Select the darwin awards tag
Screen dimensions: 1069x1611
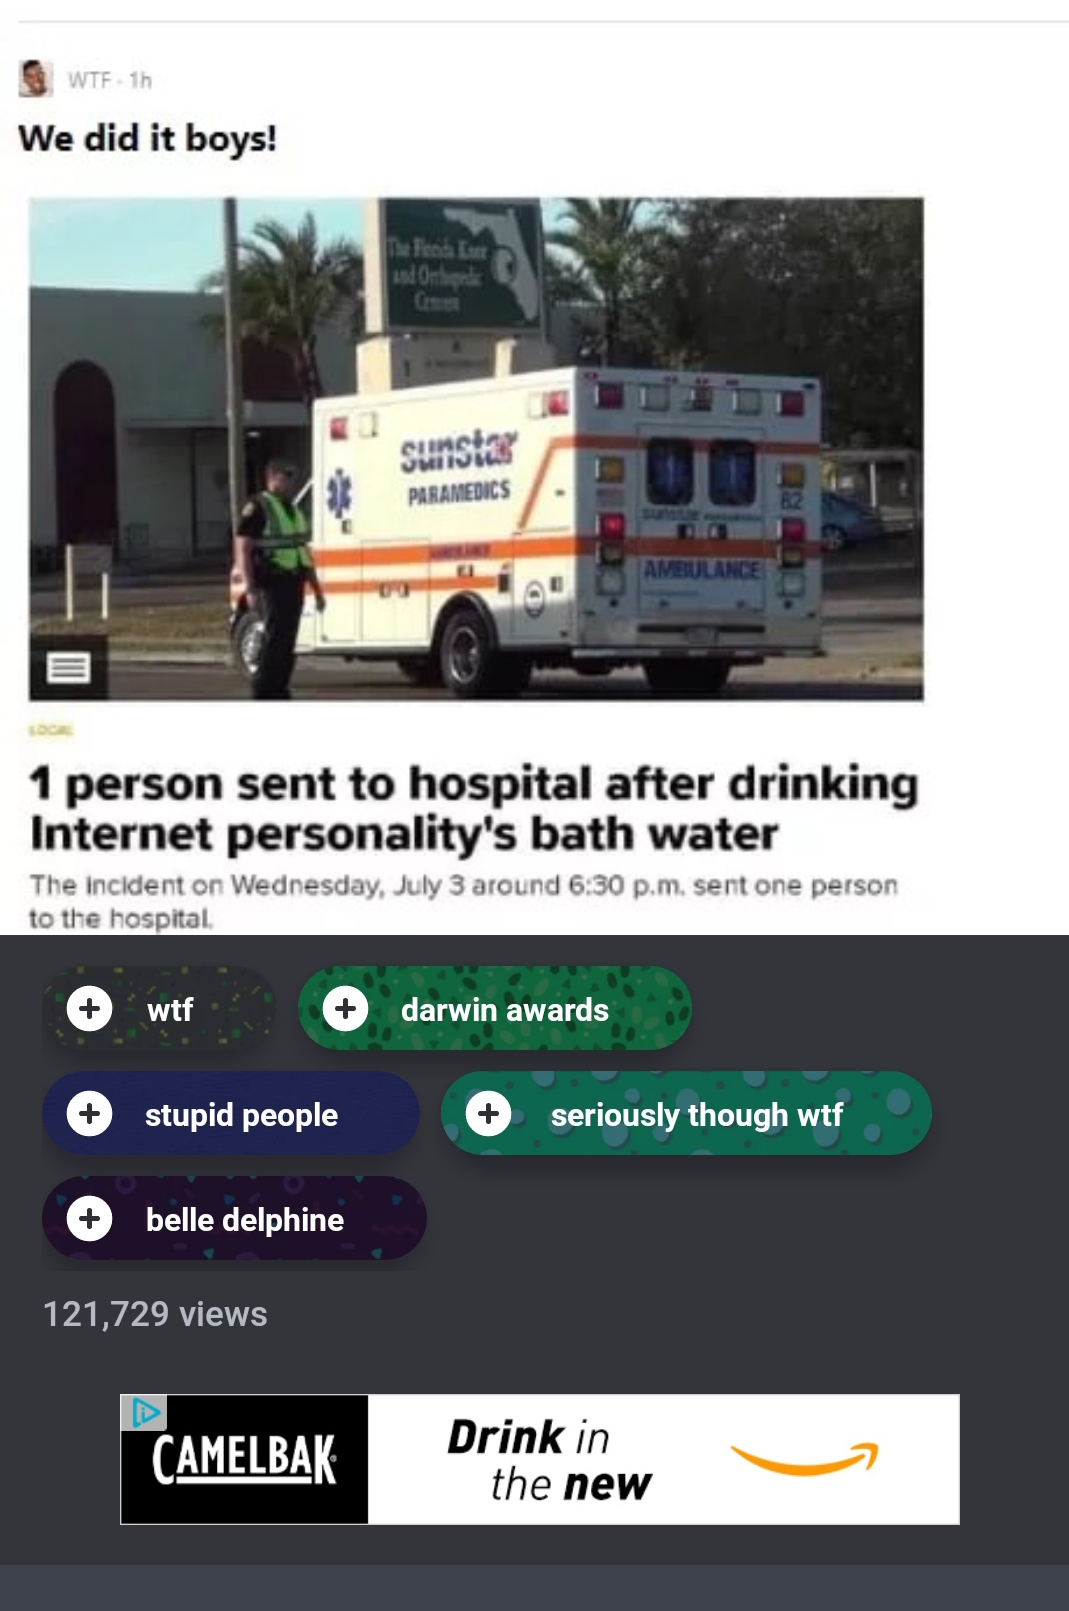click(x=495, y=1008)
